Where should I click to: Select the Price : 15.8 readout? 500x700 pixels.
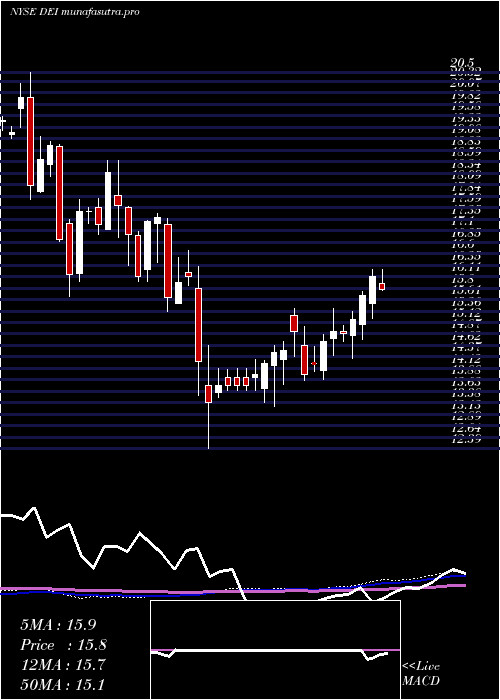tap(63, 645)
